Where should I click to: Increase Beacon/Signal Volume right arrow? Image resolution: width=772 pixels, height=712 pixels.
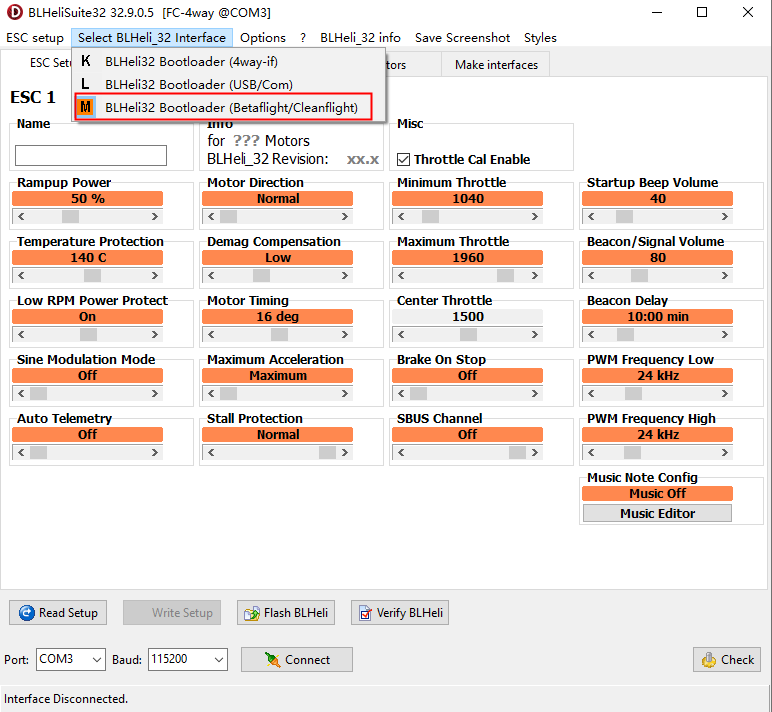pos(725,276)
